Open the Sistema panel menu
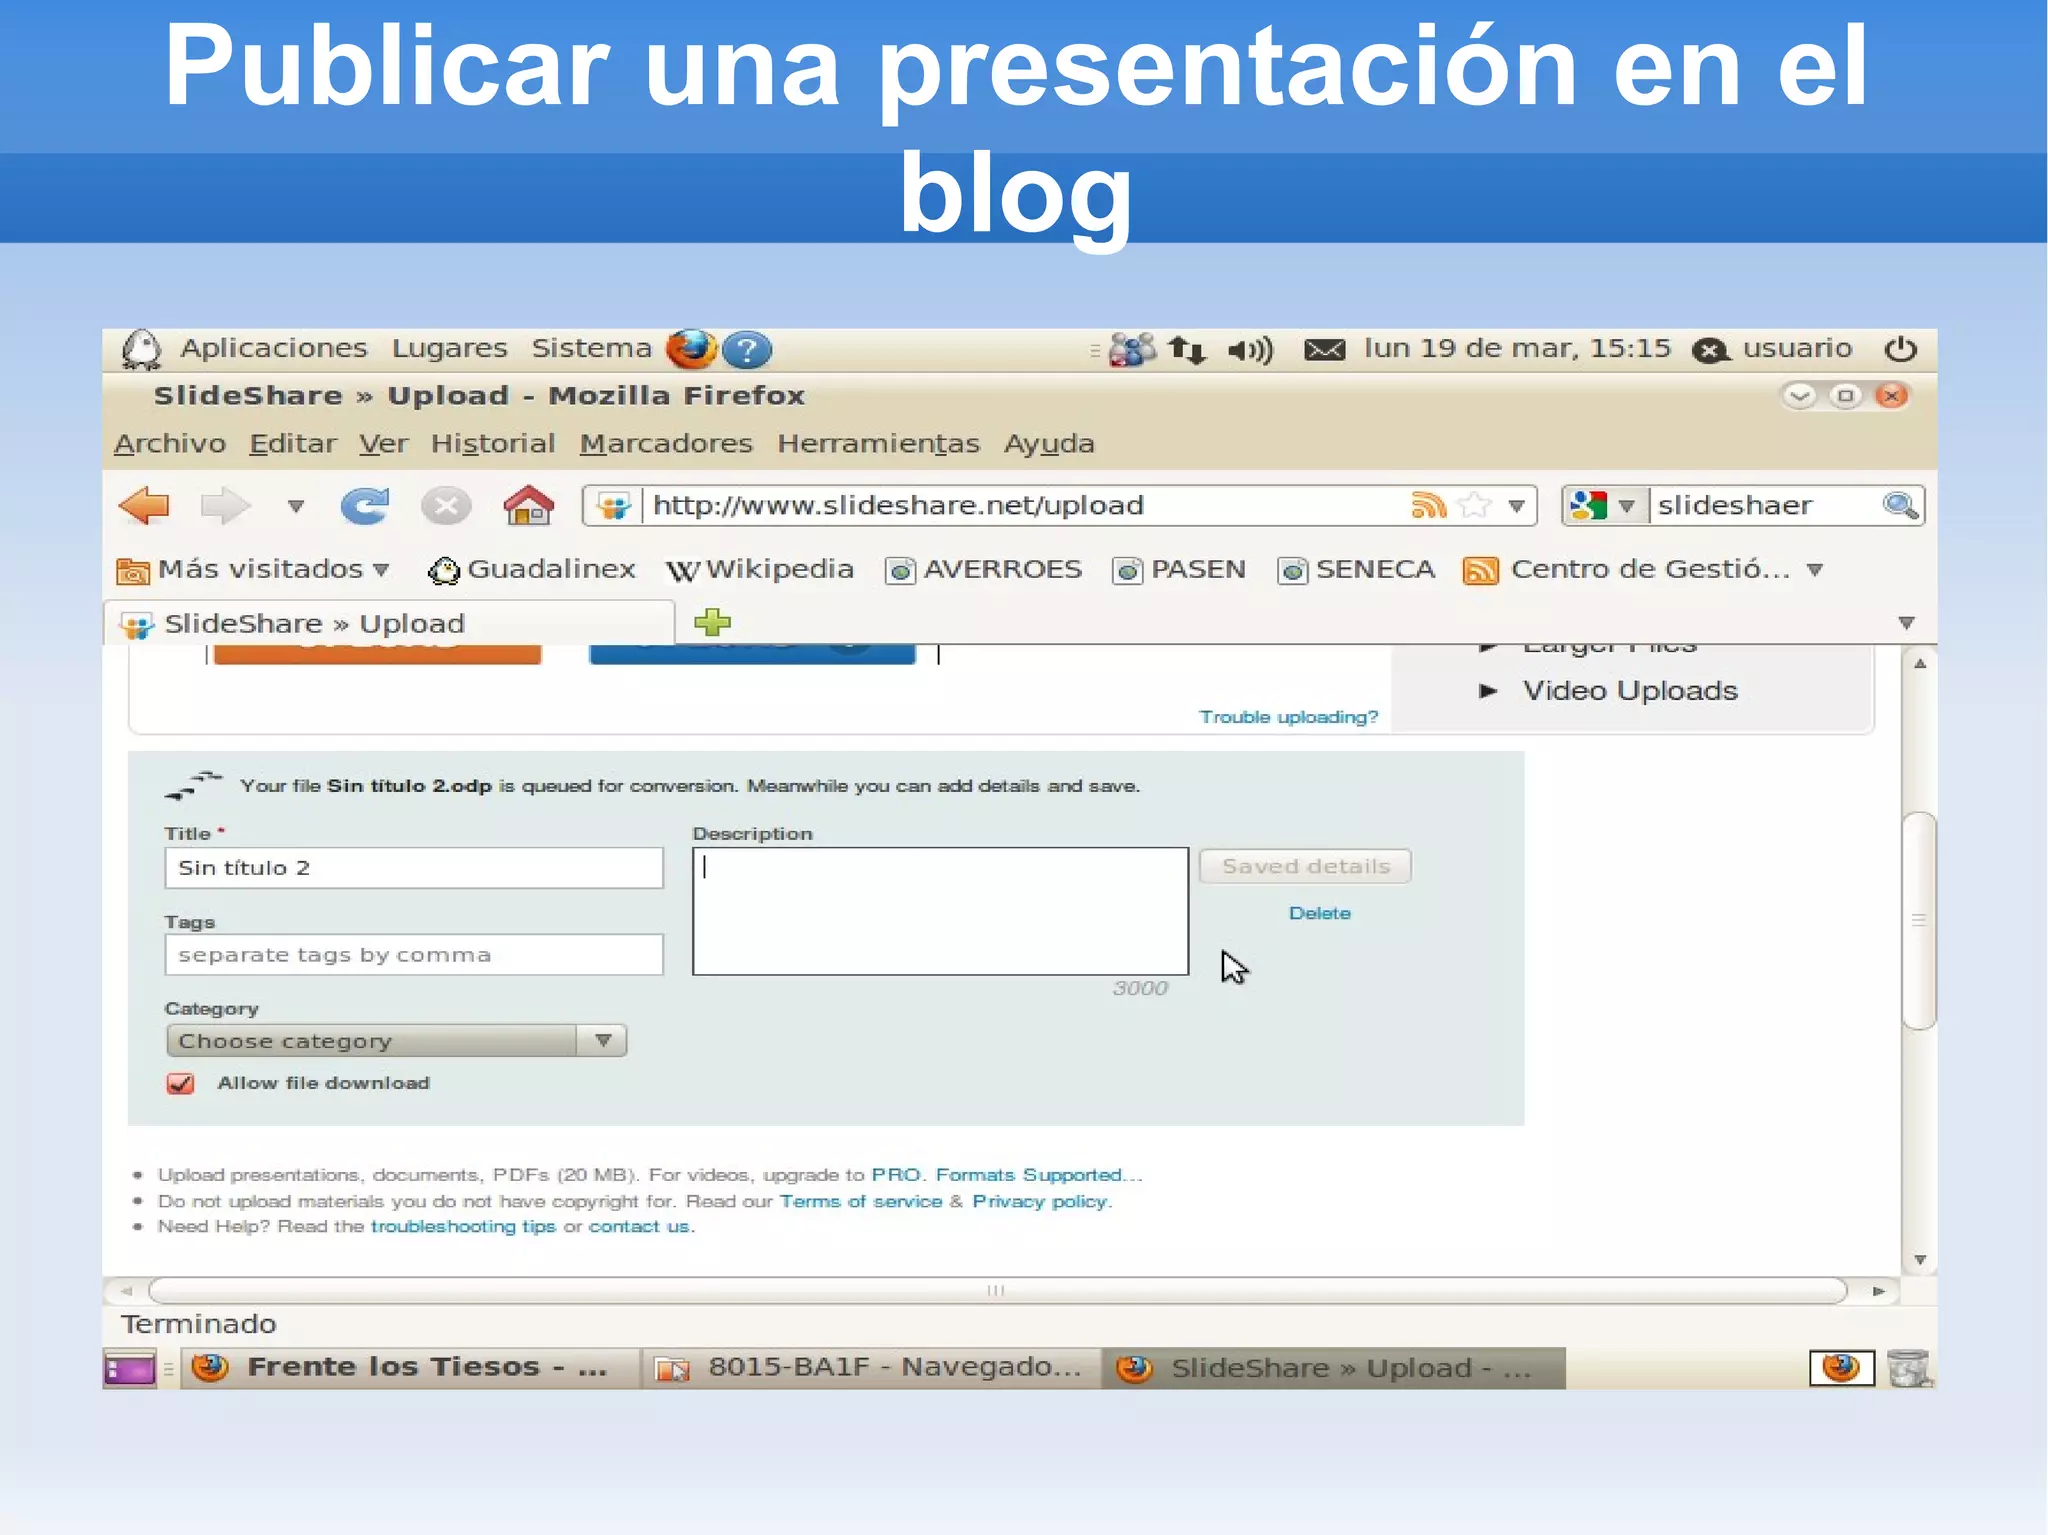The height and width of the screenshot is (1535, 2048). [591, 348]
